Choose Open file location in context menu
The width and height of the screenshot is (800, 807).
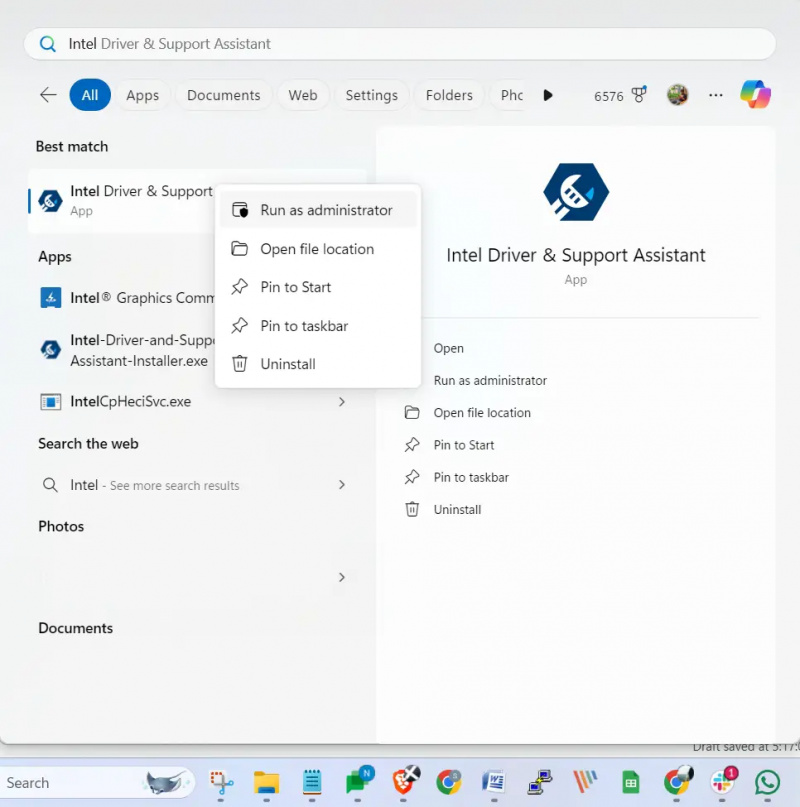[x=318, y=249]
